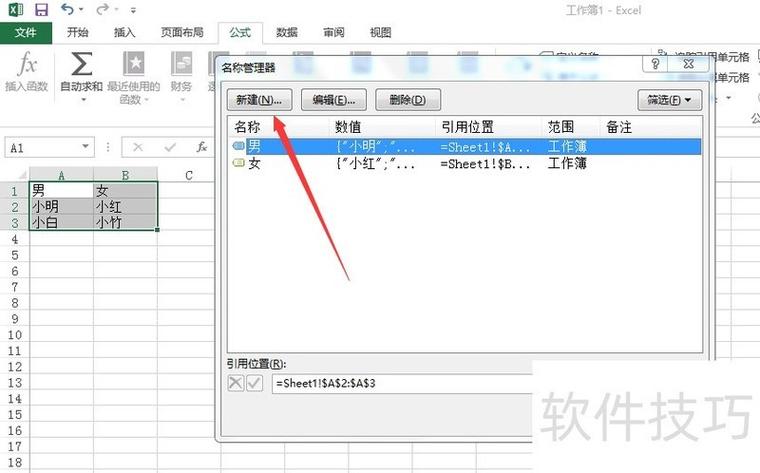Open the quick access toolbar customize dropdown
This screenshot has width=760, height=473.
[133, 10]
